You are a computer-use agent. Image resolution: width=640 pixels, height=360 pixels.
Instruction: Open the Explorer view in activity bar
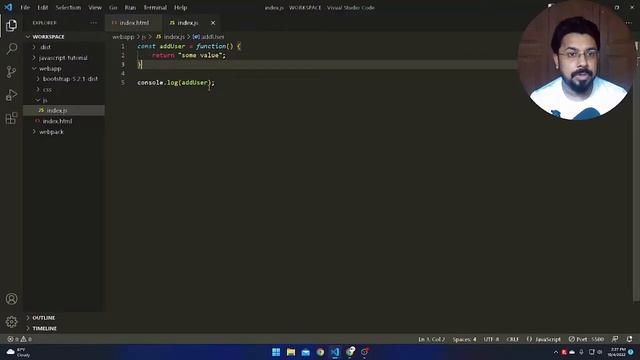11,26
